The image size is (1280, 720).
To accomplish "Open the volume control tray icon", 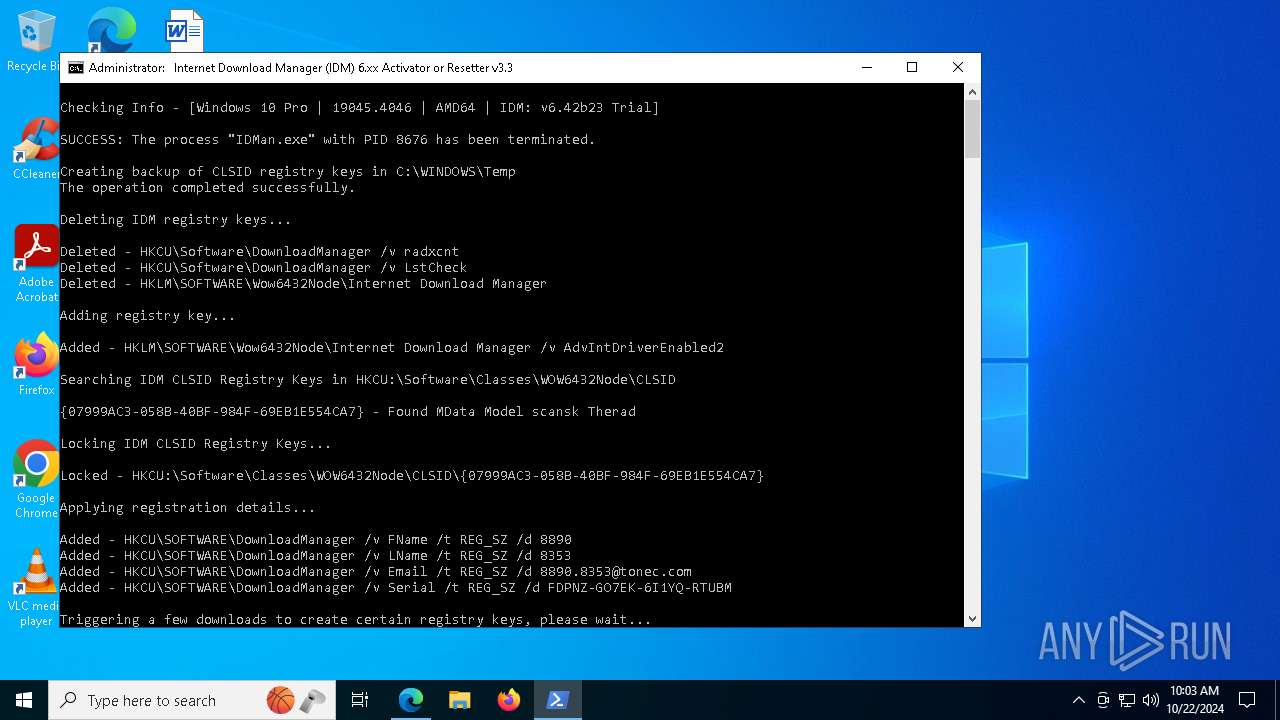I will coord(1151,700).
